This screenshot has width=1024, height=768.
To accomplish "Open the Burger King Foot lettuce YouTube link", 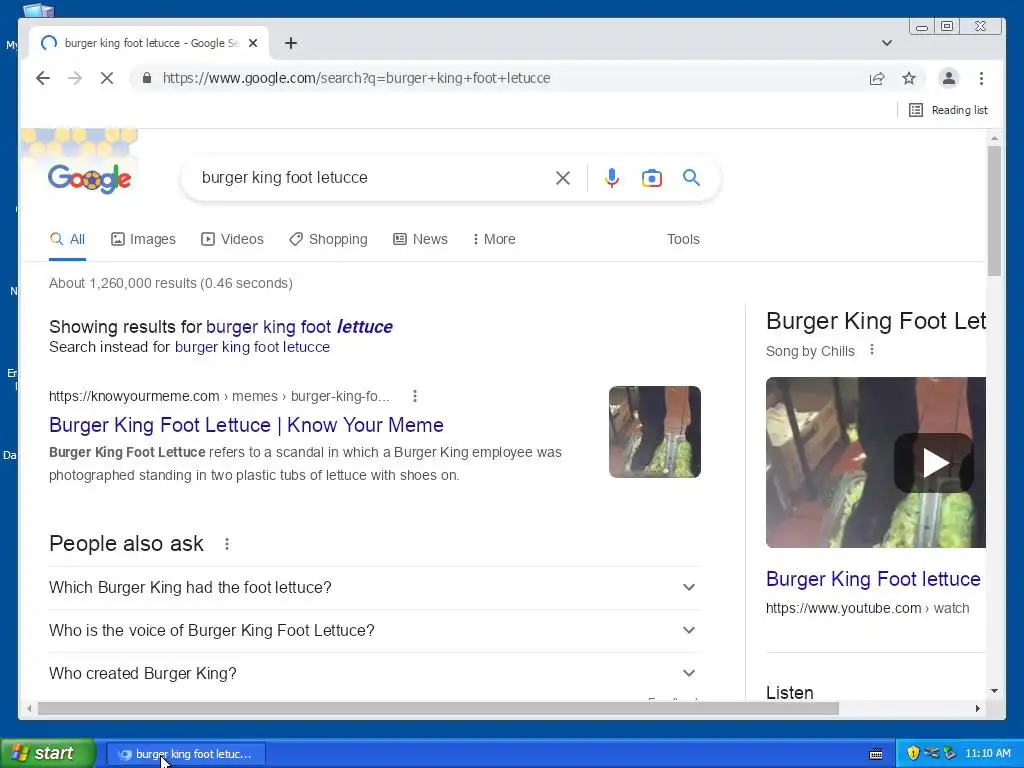I will pyautogui.click(x=873, y=579).
